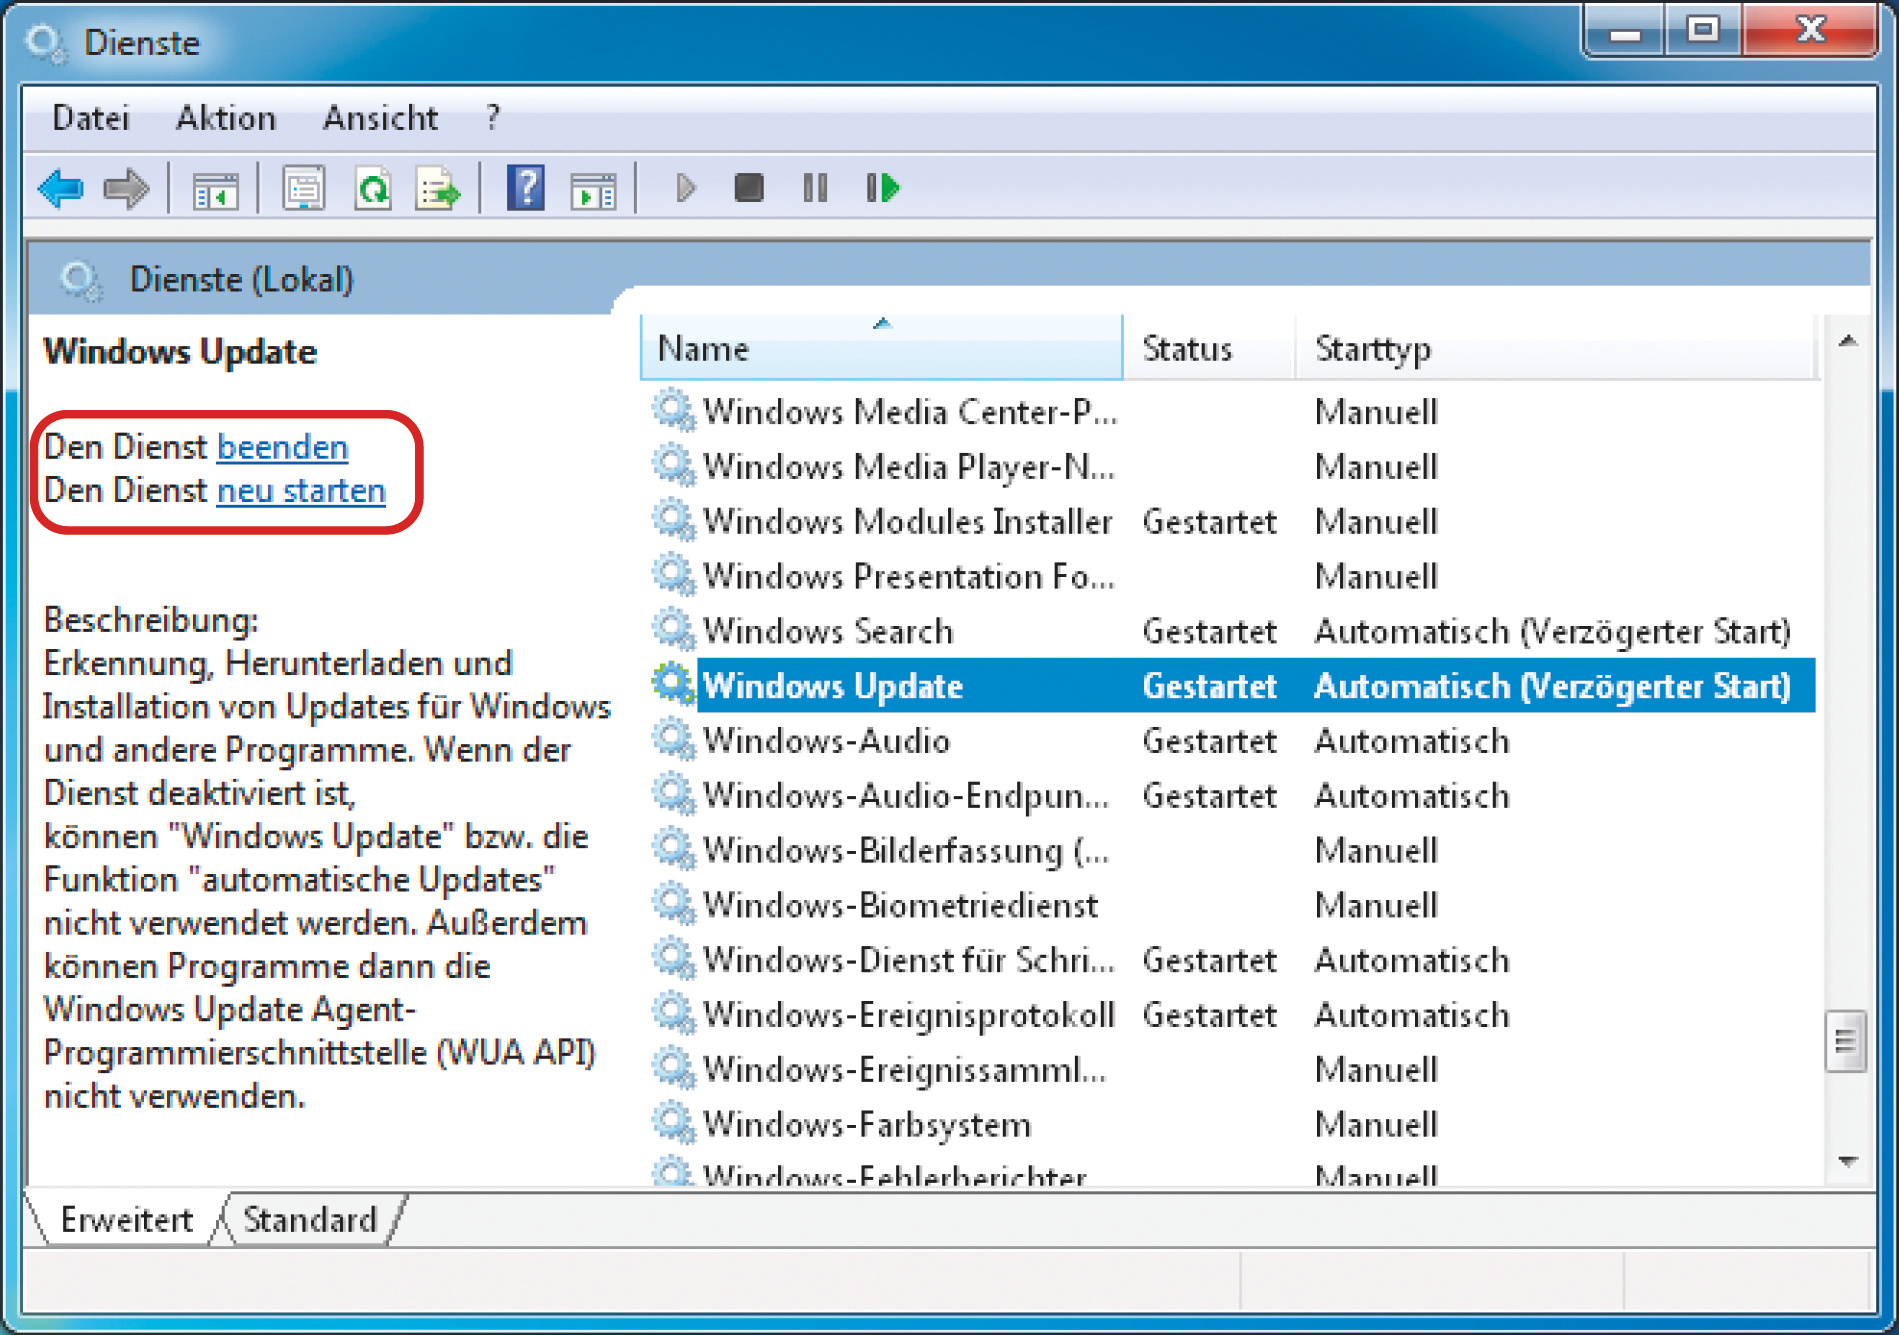The image size is (1899, 1335).
Task: Click the 'beenden' link to stop service
Action: coord(283,447)
